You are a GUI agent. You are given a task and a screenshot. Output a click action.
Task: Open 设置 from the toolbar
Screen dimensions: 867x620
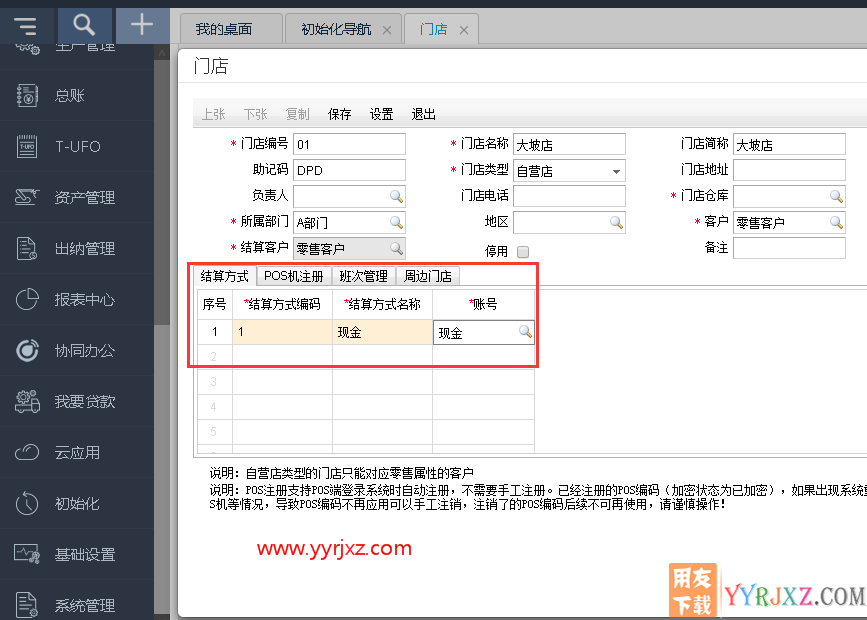coord(382,114)
